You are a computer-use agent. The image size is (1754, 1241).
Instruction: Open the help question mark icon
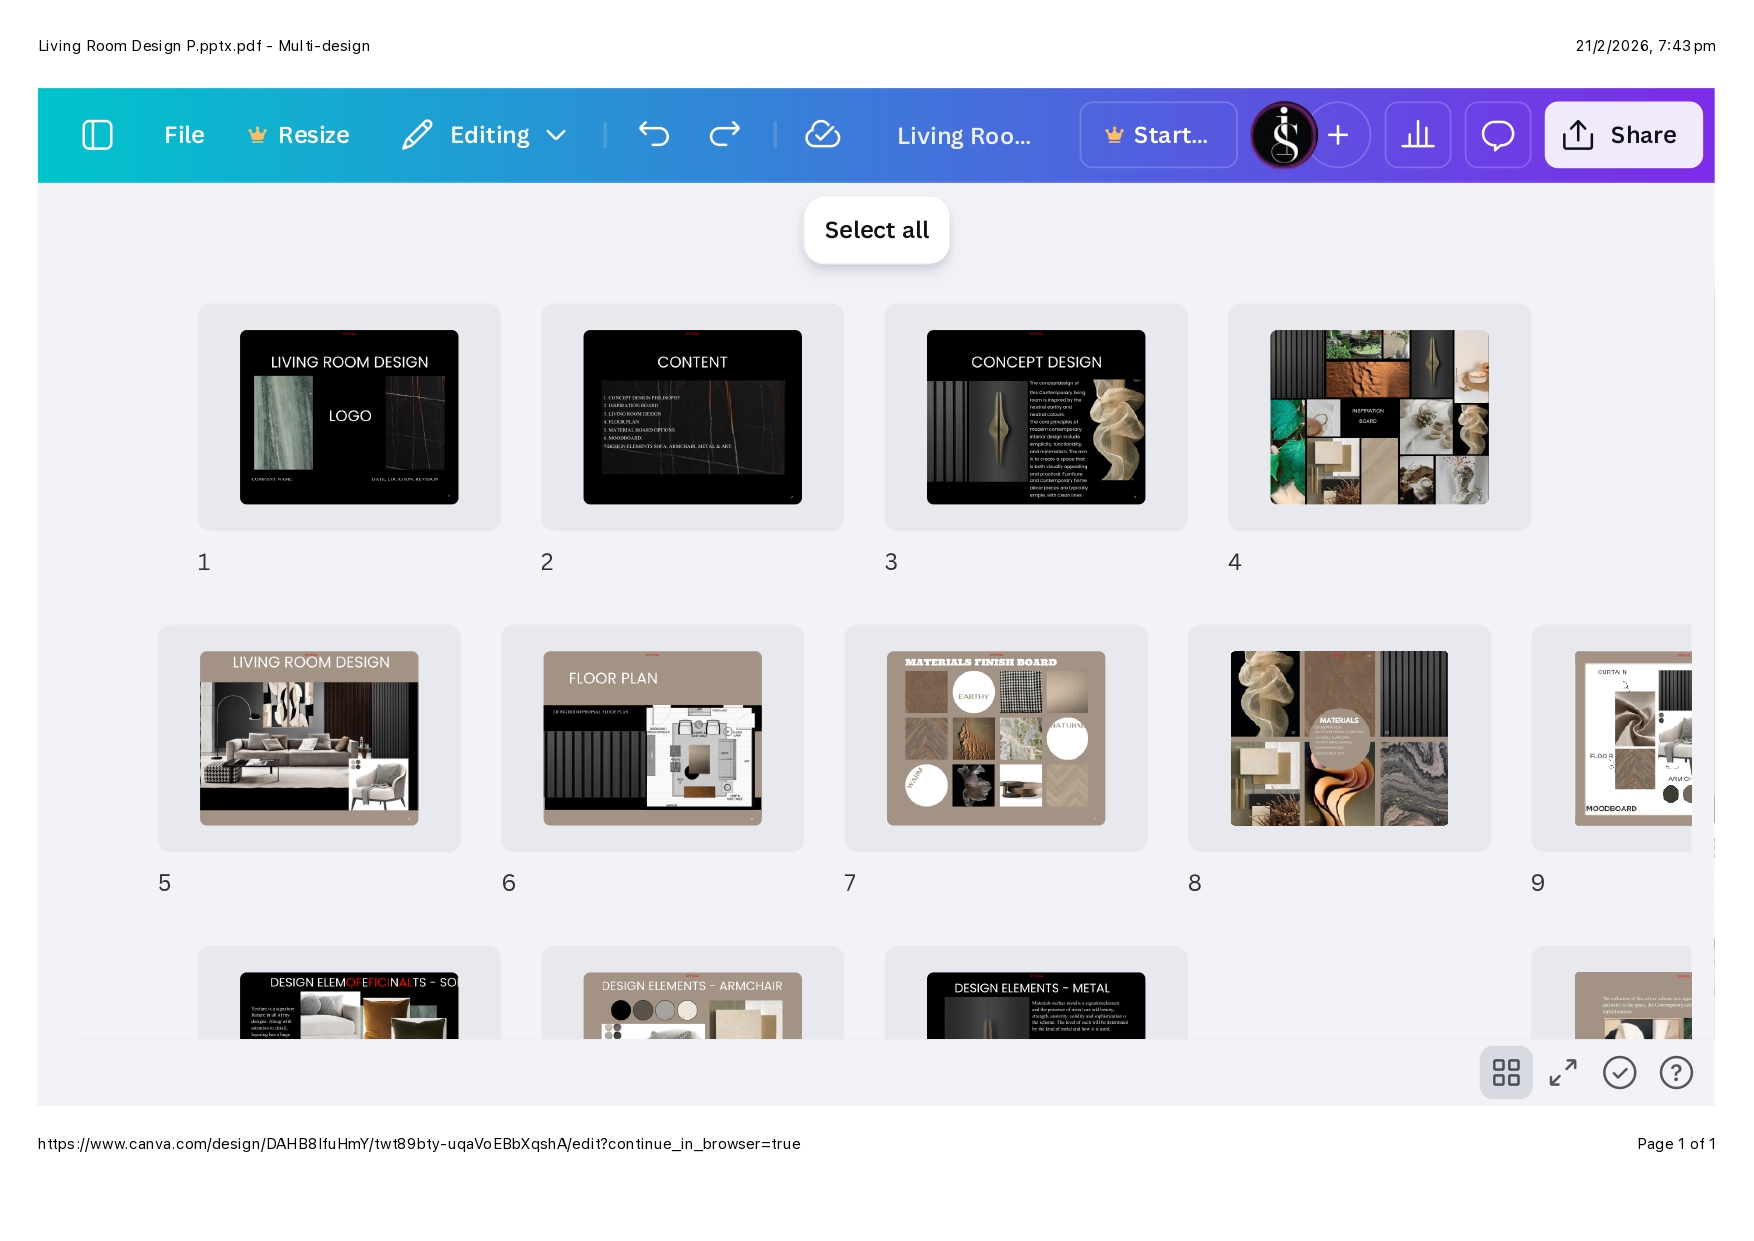(1676, 1072)
